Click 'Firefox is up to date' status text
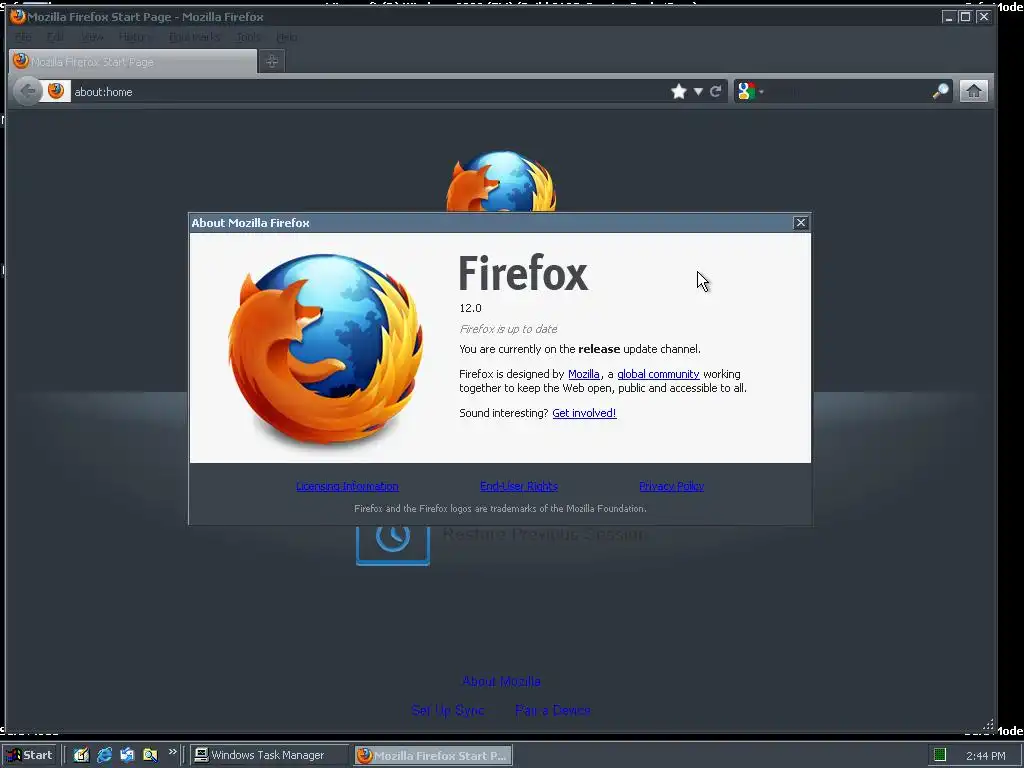The image size is (1024, 768). (508, 329)
